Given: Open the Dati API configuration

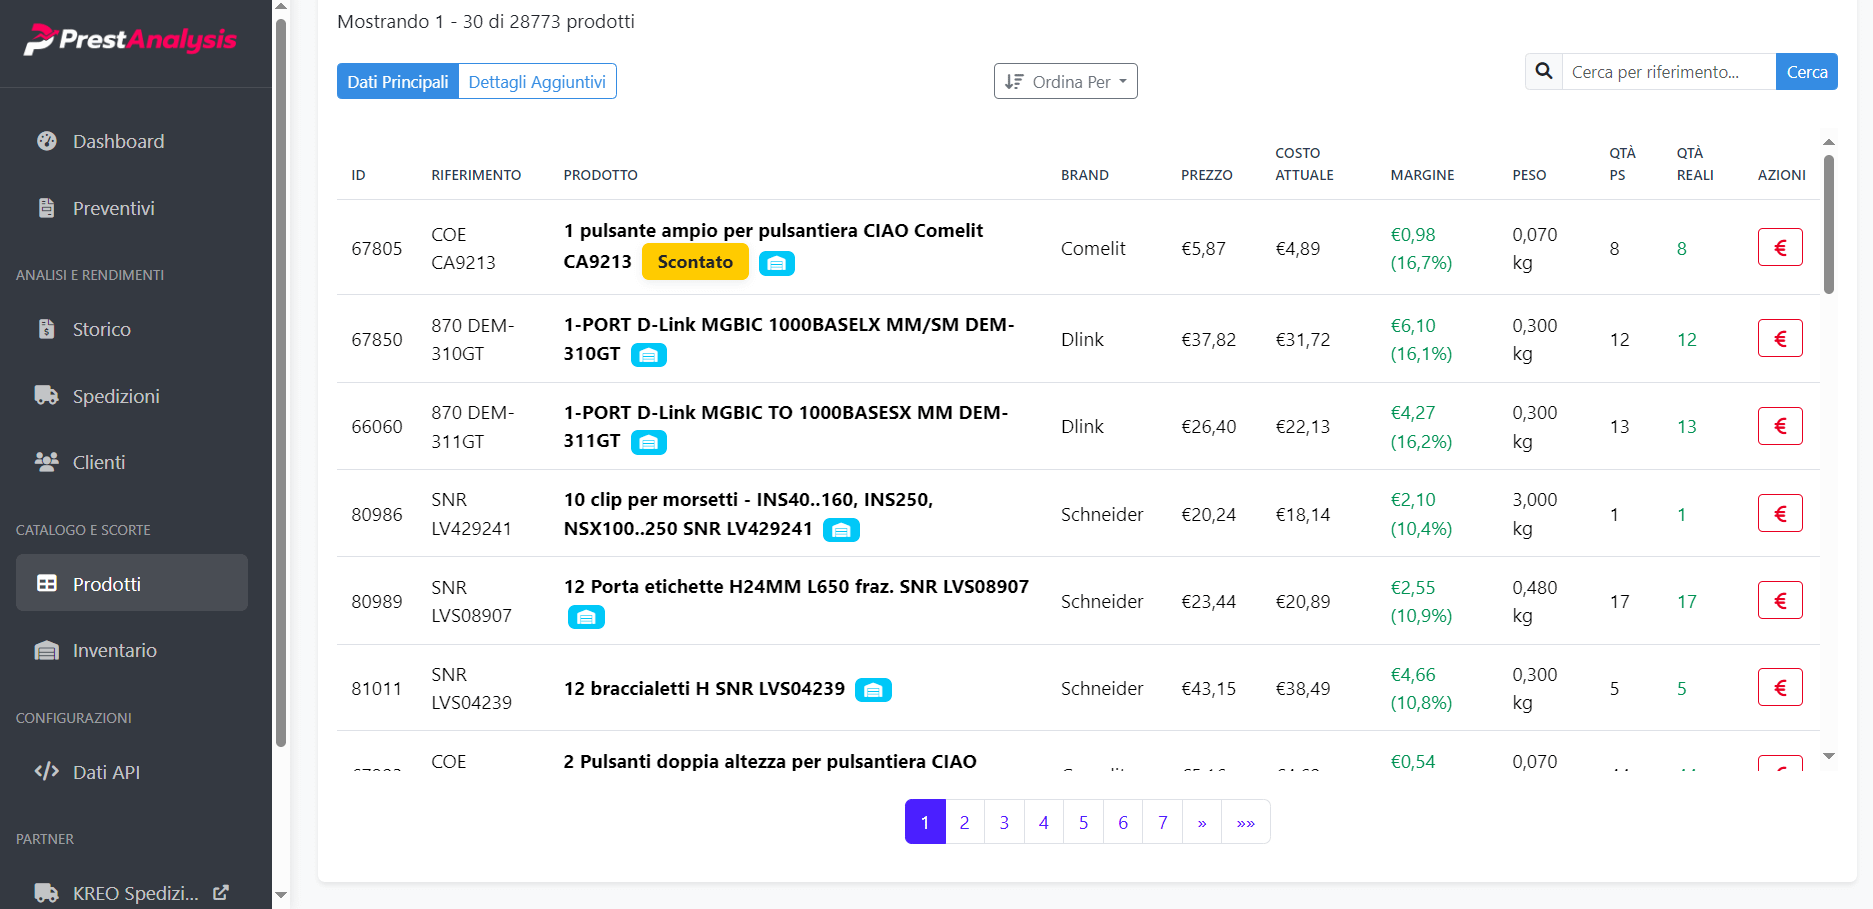Looking at the screenshot, I should coord(106,772).
